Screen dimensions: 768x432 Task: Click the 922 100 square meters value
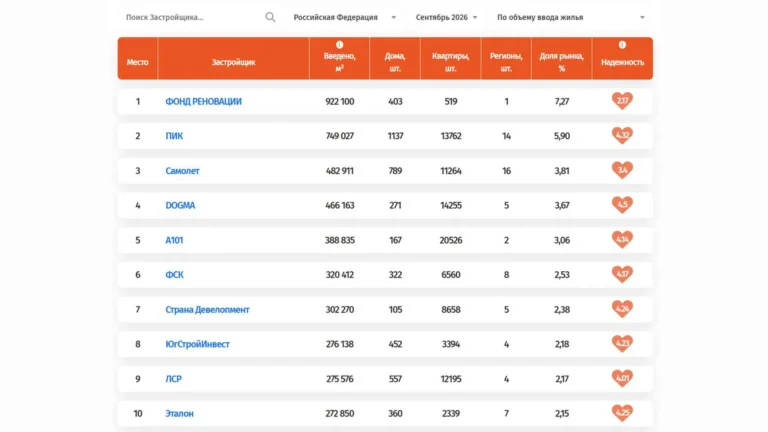(x=339, y=101)
